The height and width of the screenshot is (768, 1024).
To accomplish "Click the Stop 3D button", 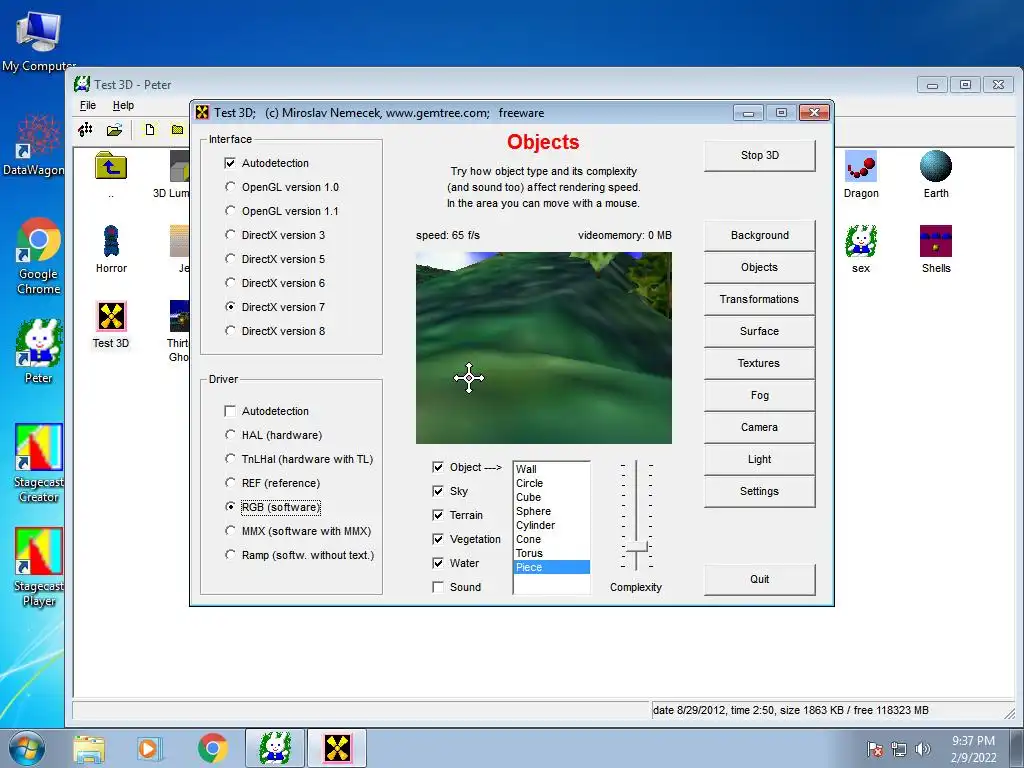I will click(760, 155).
